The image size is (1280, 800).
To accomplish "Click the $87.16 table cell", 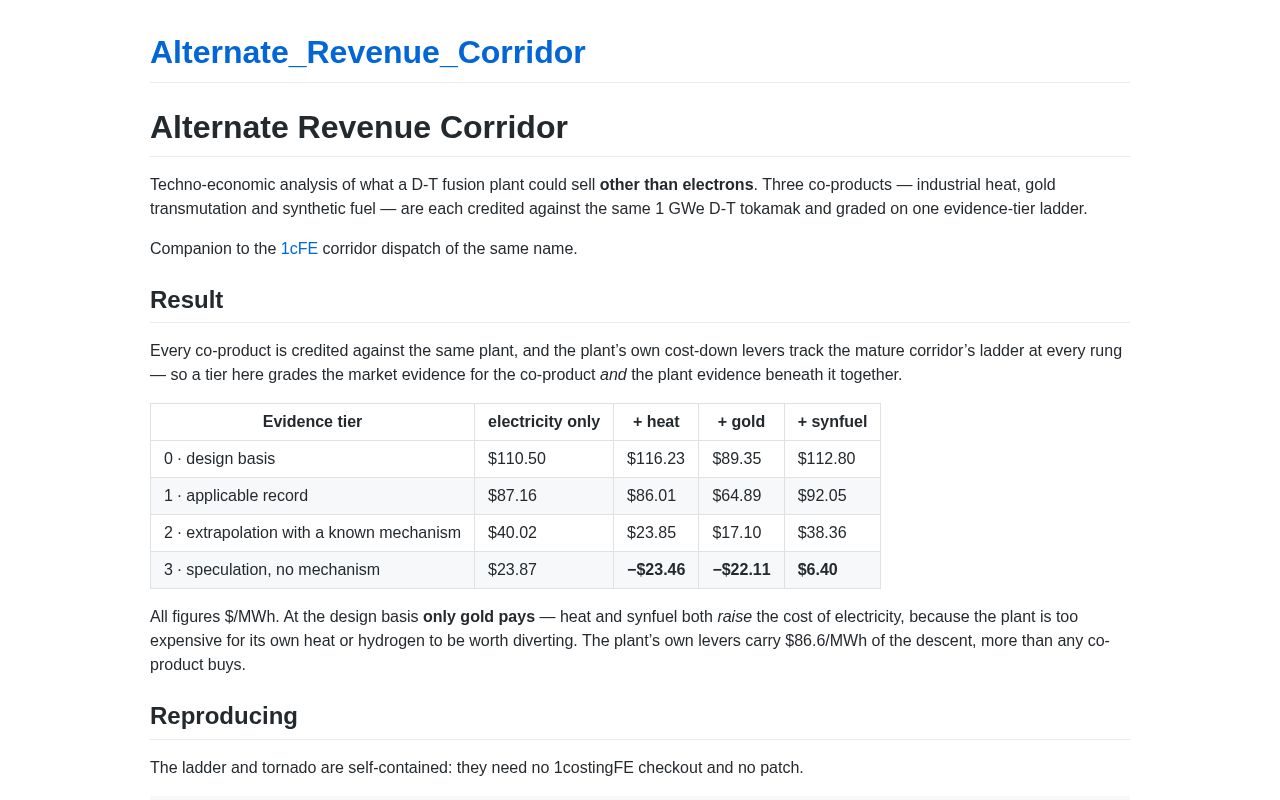I will point(544,496).
